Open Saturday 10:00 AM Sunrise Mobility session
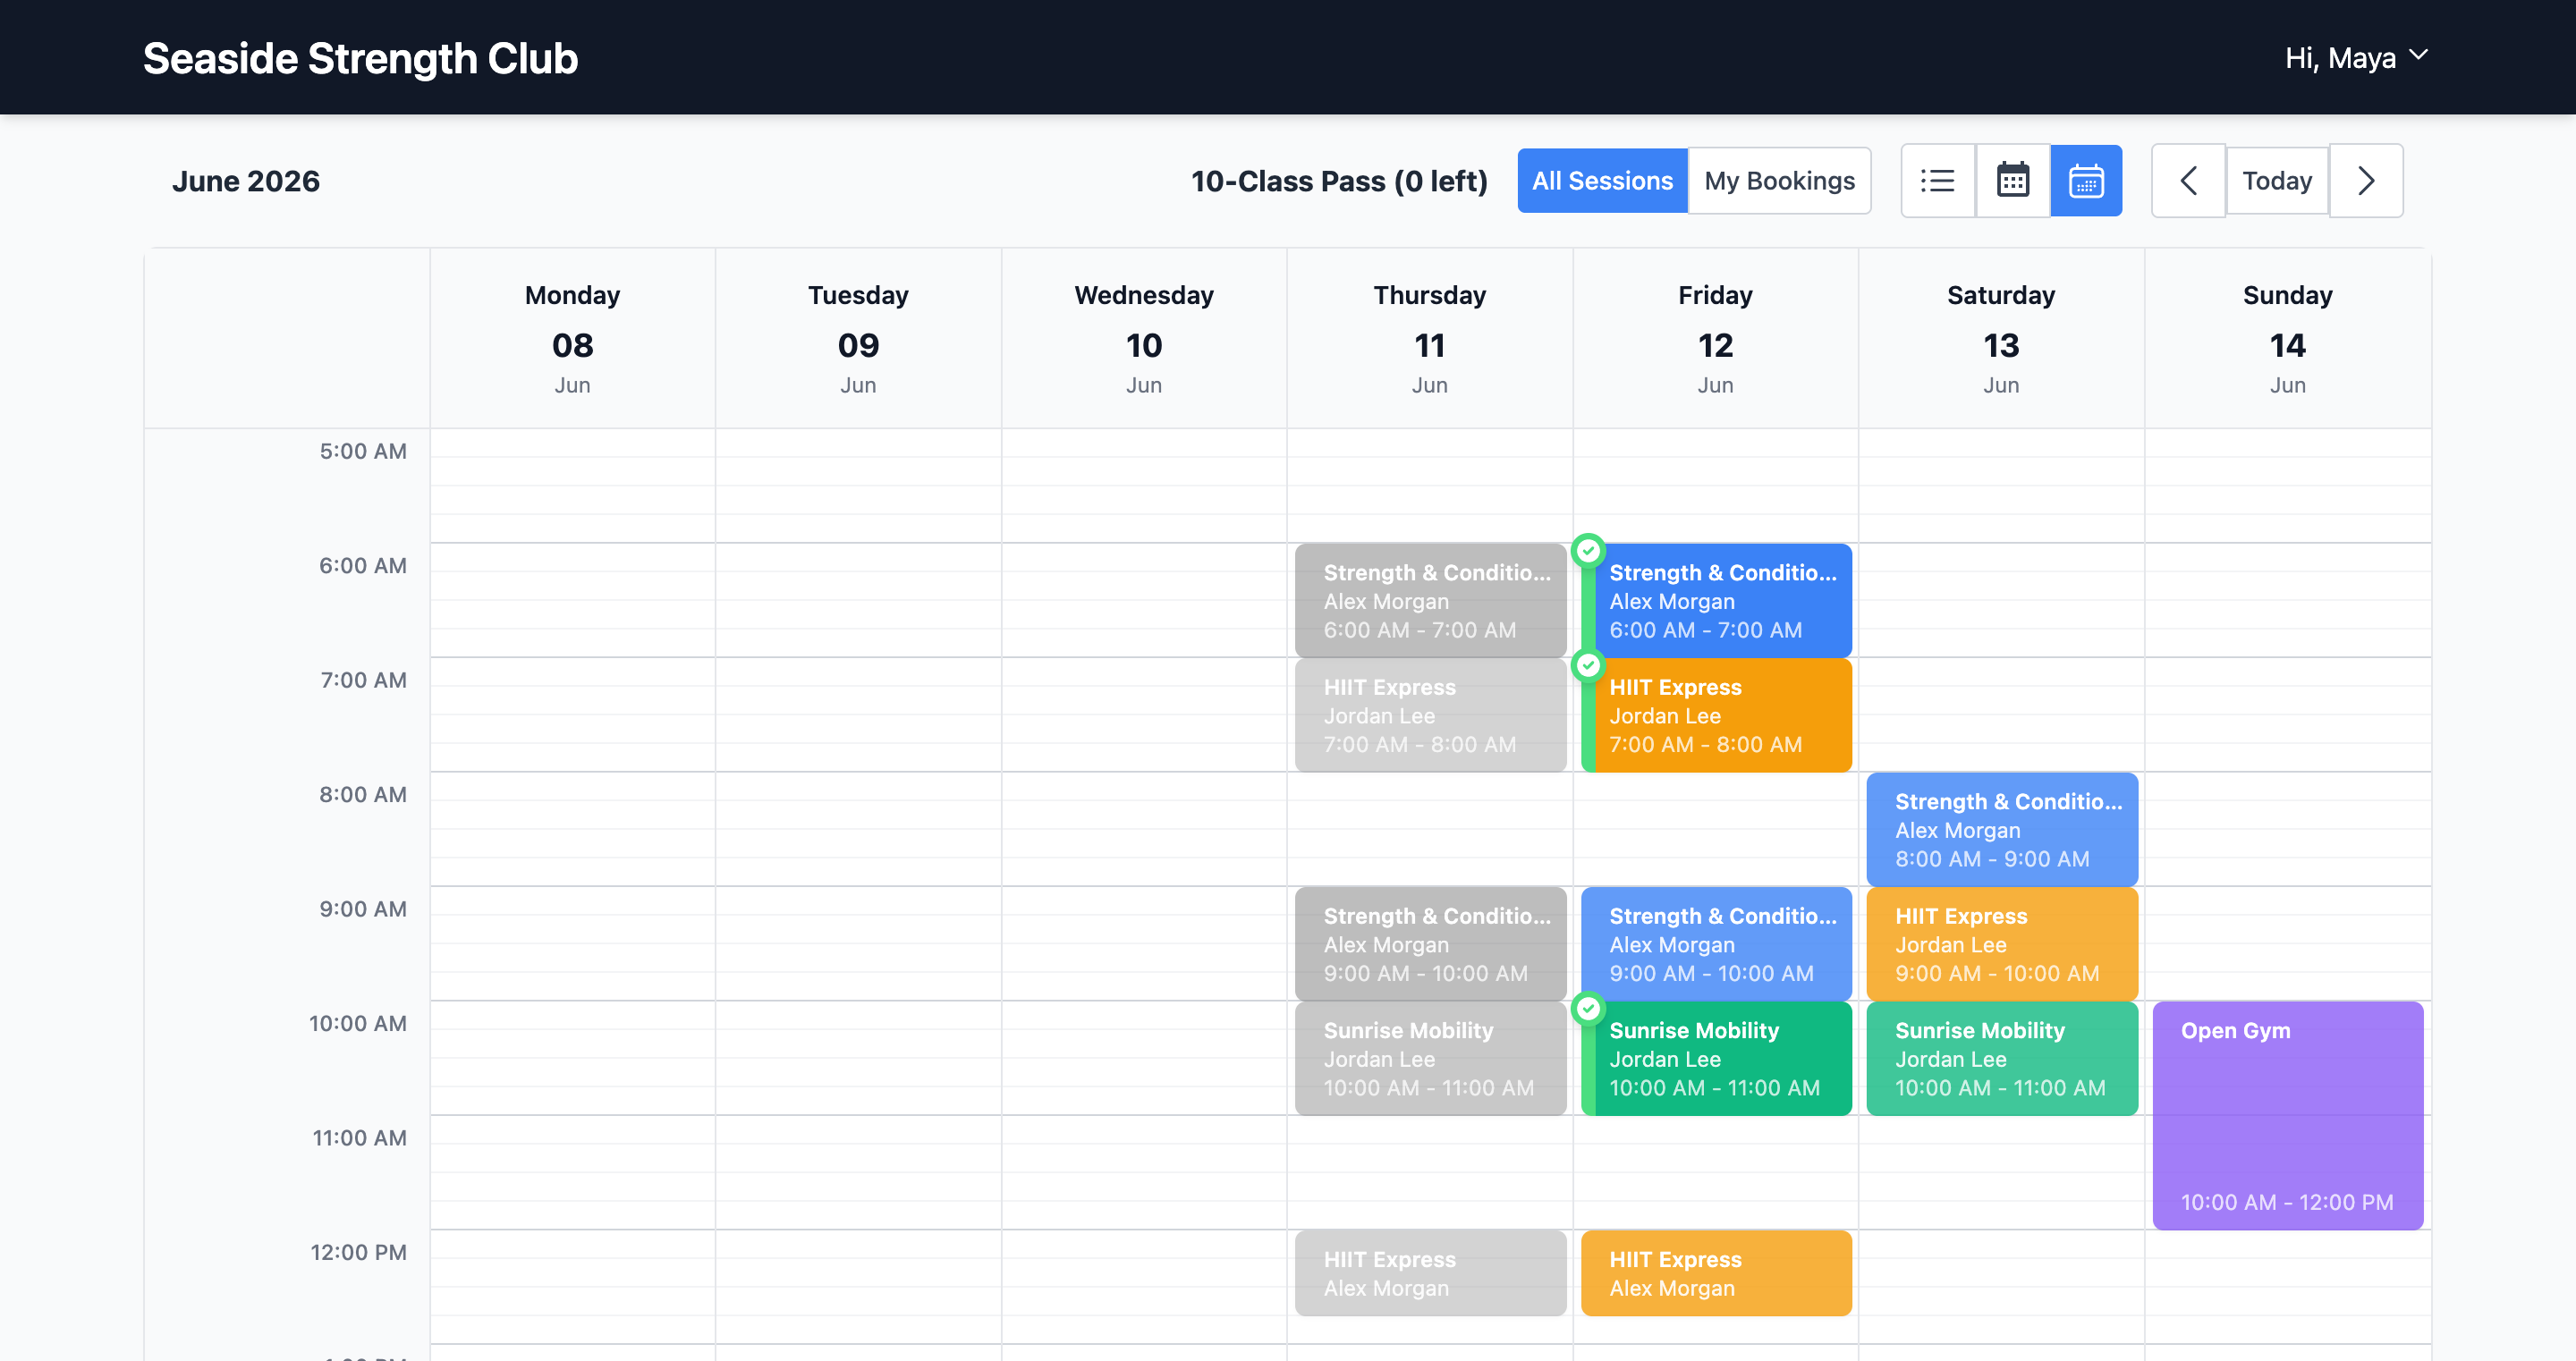 [x=2002, y=1058]
